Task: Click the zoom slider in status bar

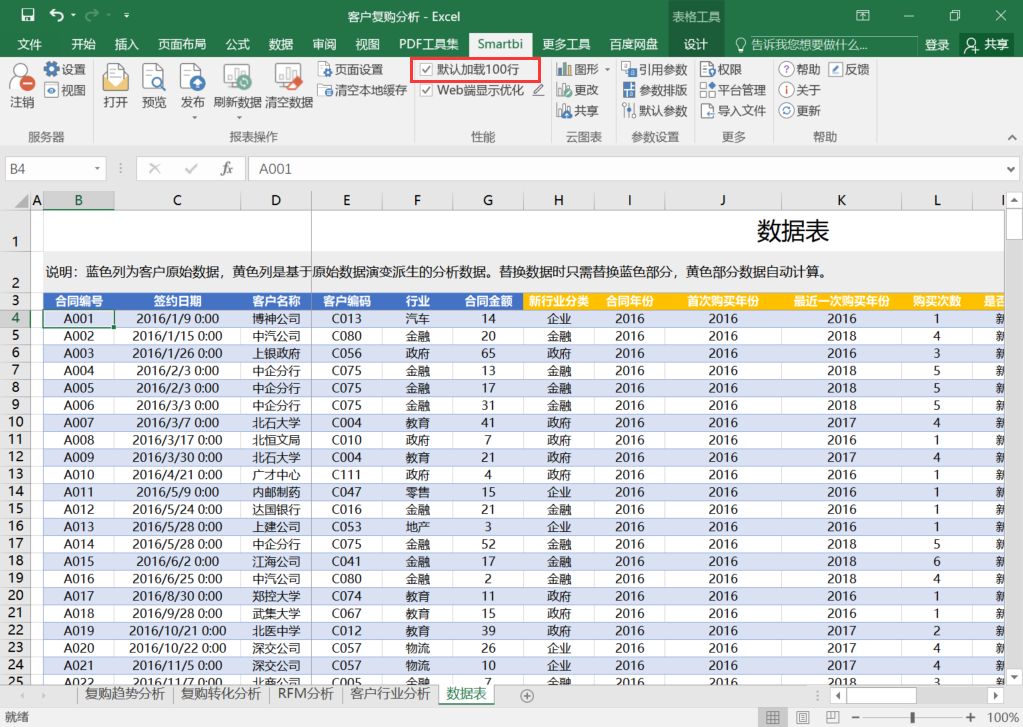Action: [912, 717]
